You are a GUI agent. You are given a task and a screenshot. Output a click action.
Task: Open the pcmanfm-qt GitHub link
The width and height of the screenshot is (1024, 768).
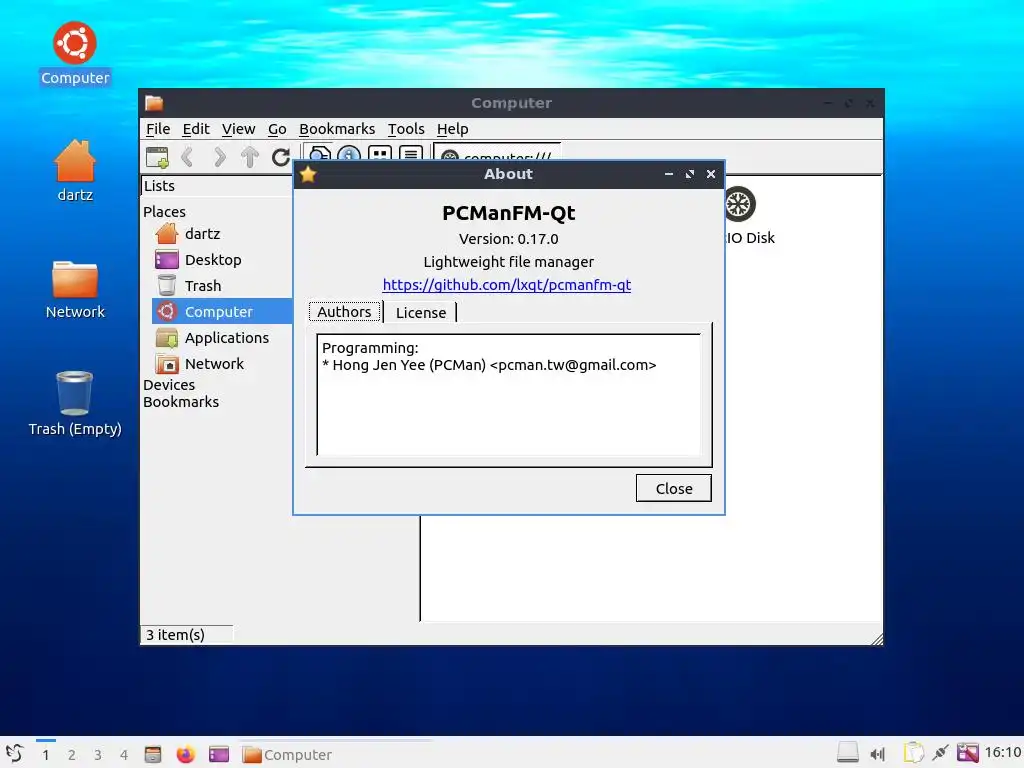[x=507, y=285]
